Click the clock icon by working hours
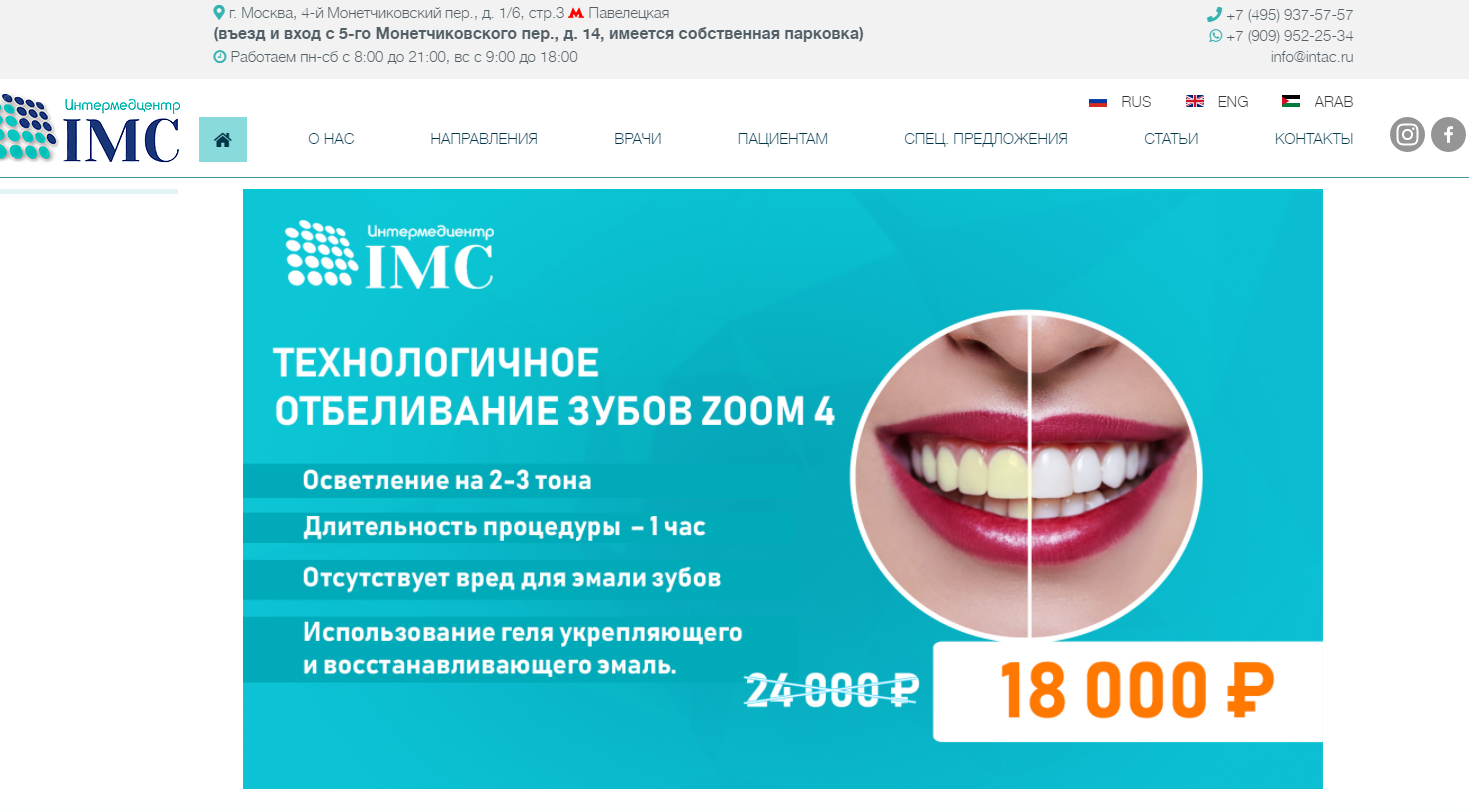Screen dimensions: 1469x812 [x=220, y=57]
